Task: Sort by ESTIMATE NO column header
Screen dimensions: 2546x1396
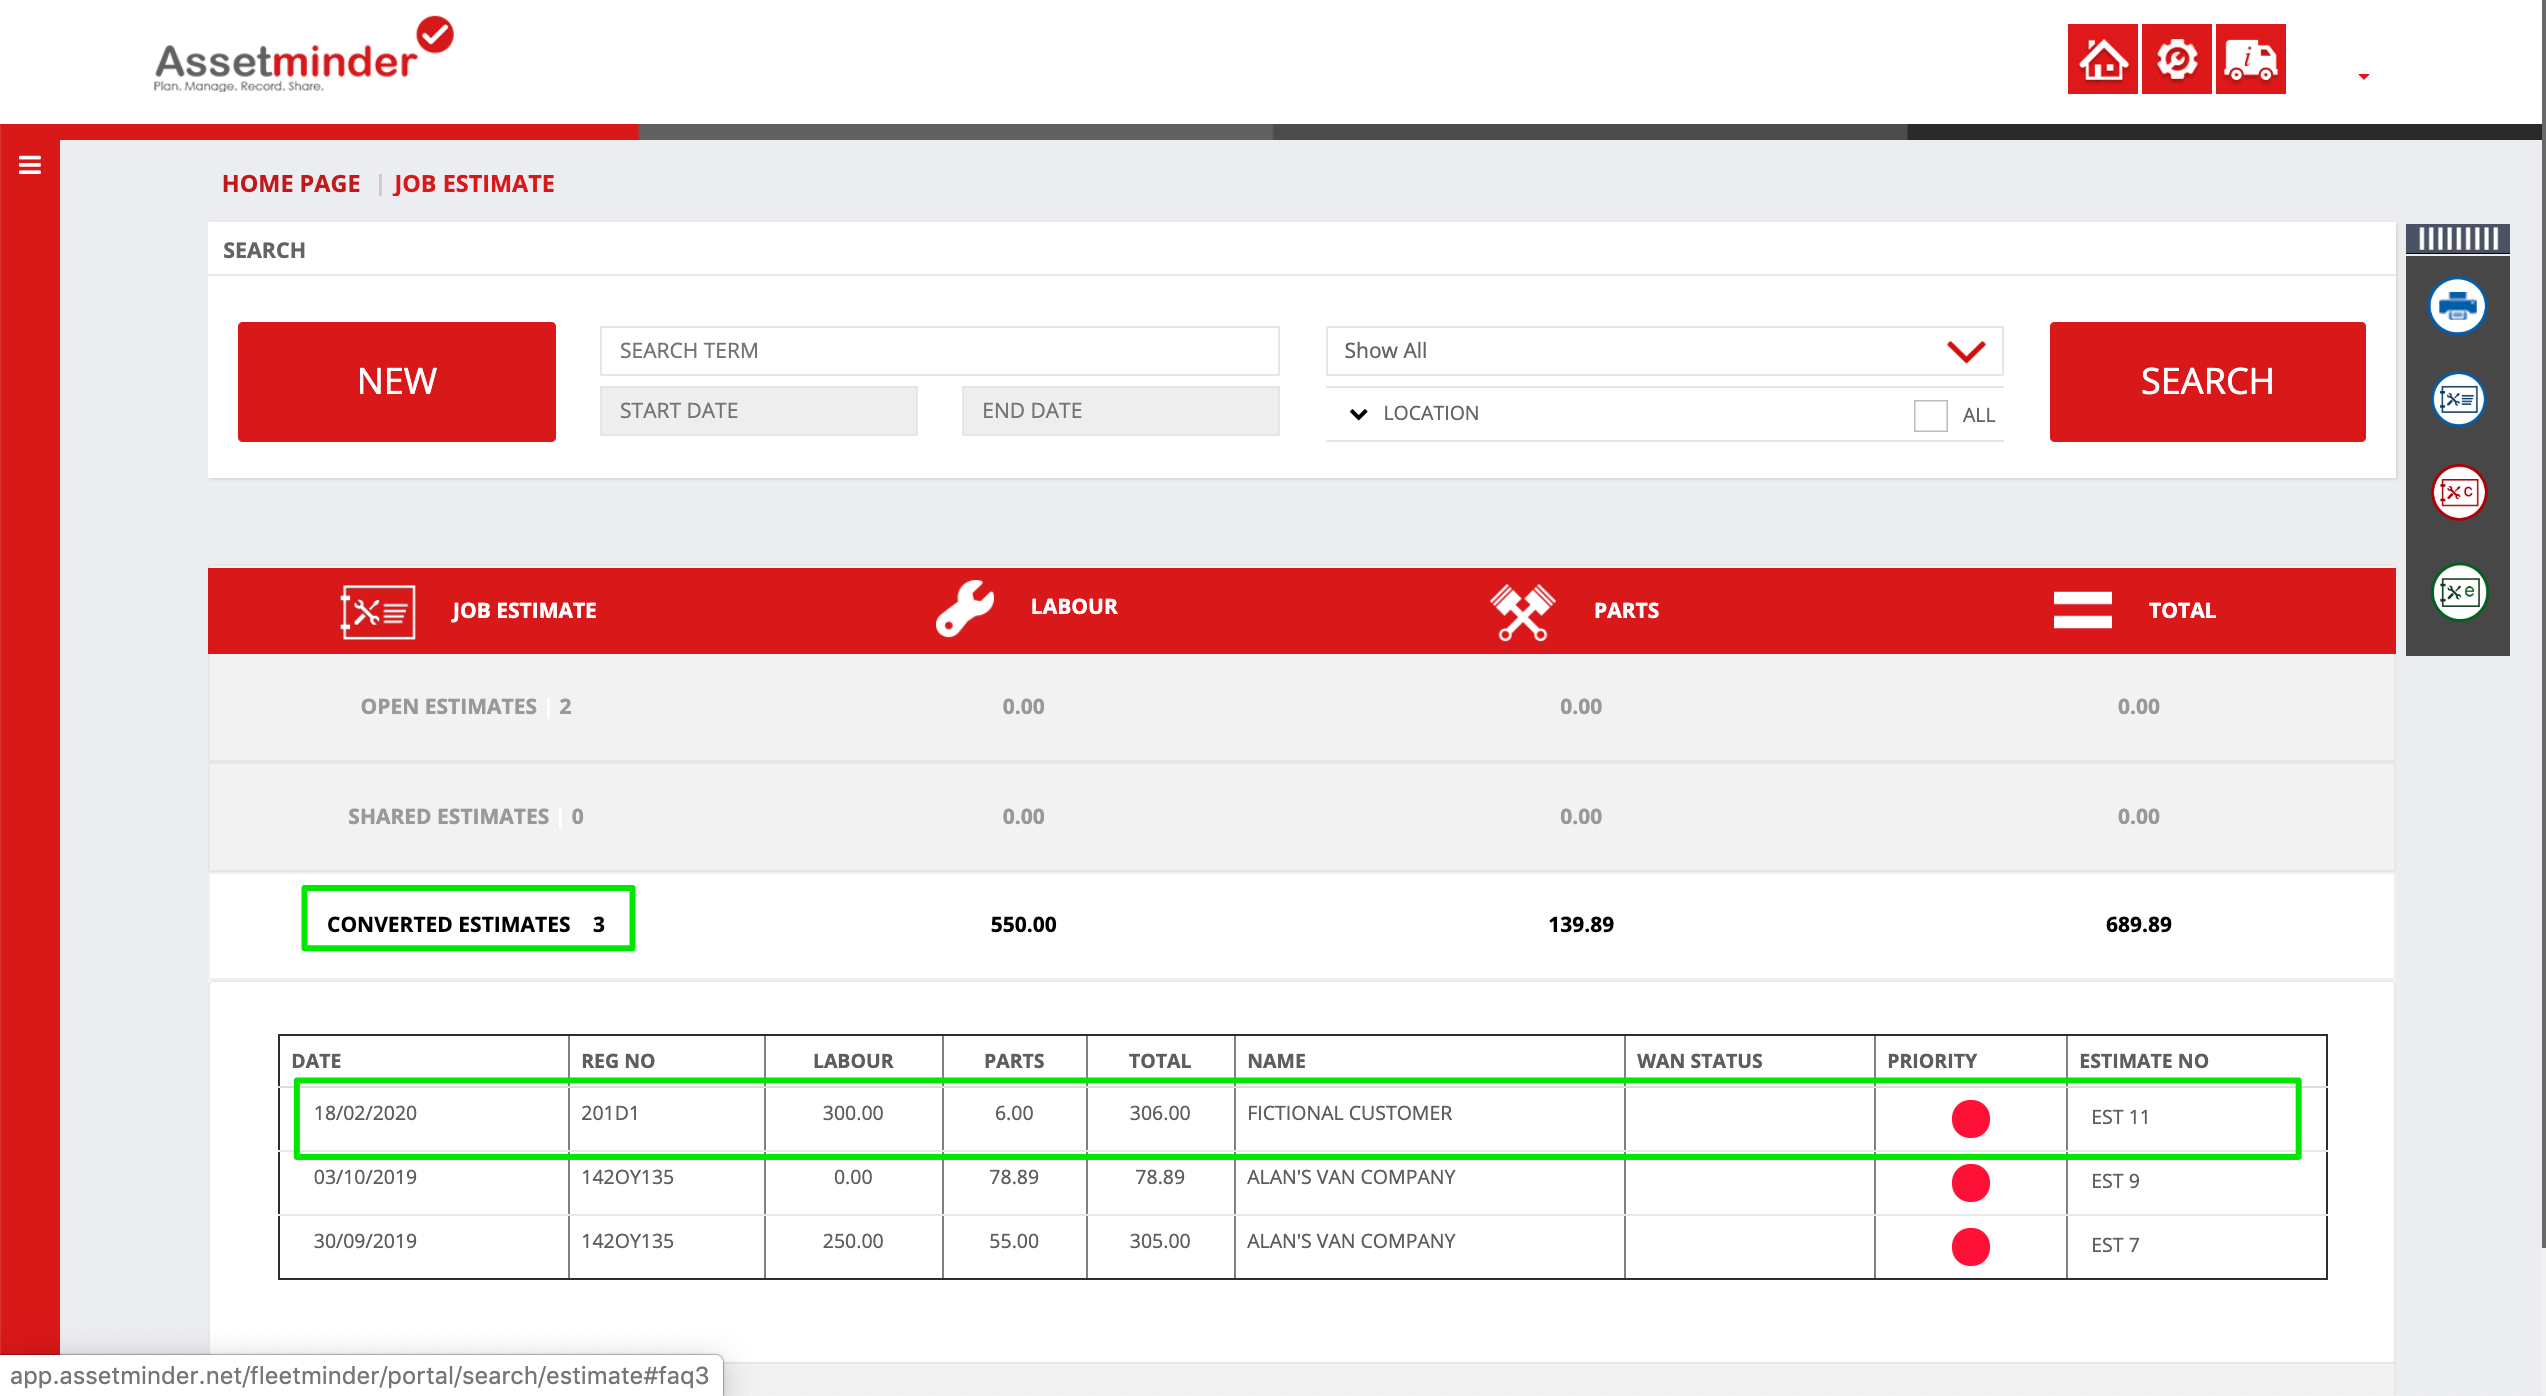Action: pos(2144,1061)
